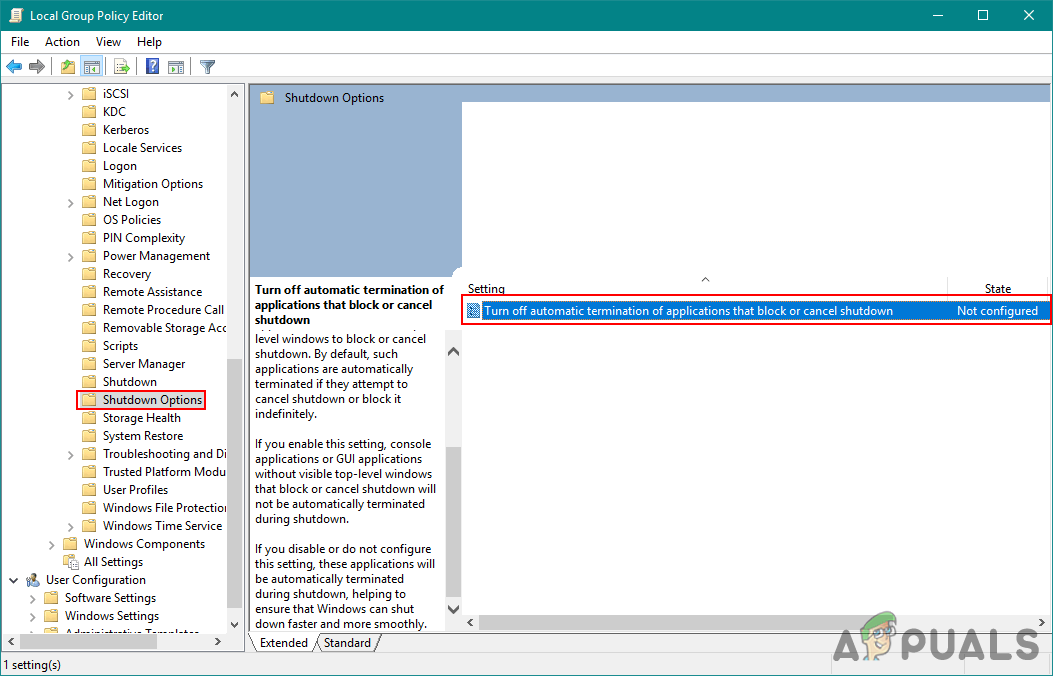The width and height of the screenshot is (1053, 676).
Task: Click tree pane scroll down arrow
Action: 234,624
